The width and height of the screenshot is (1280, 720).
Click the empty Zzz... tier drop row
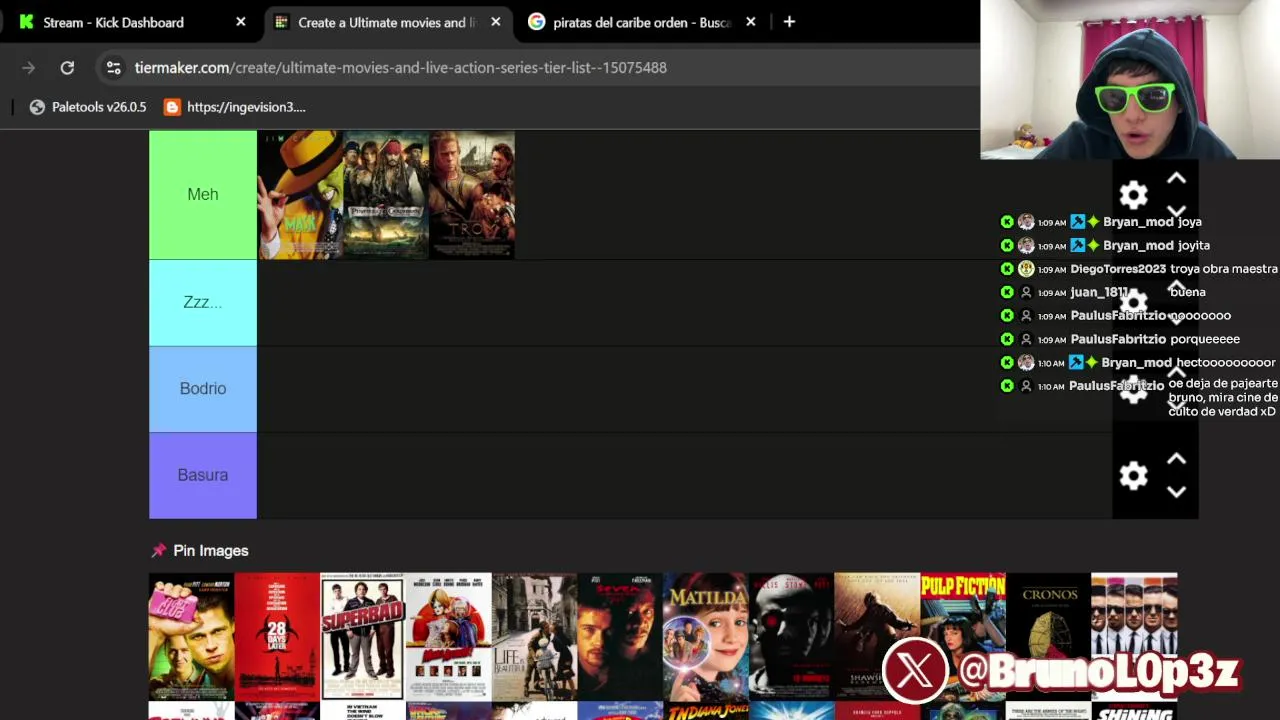pyautogui.click(x=684, y=303)
